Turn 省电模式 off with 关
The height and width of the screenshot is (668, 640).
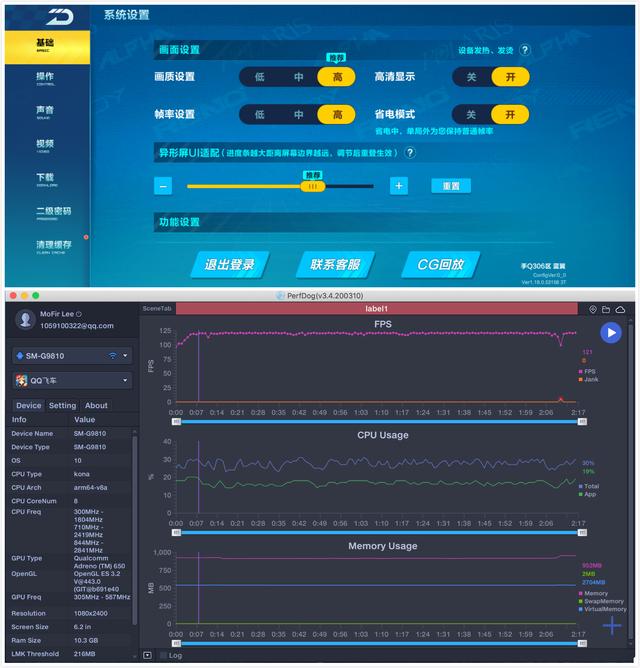coord(471,115)
